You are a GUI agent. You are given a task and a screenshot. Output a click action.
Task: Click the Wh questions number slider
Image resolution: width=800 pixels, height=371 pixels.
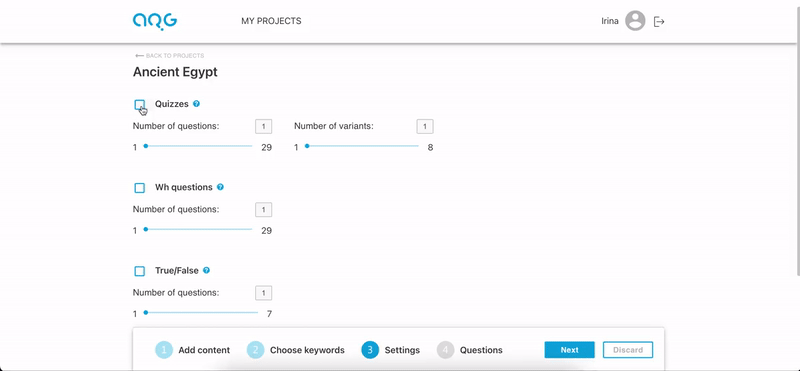198,229
